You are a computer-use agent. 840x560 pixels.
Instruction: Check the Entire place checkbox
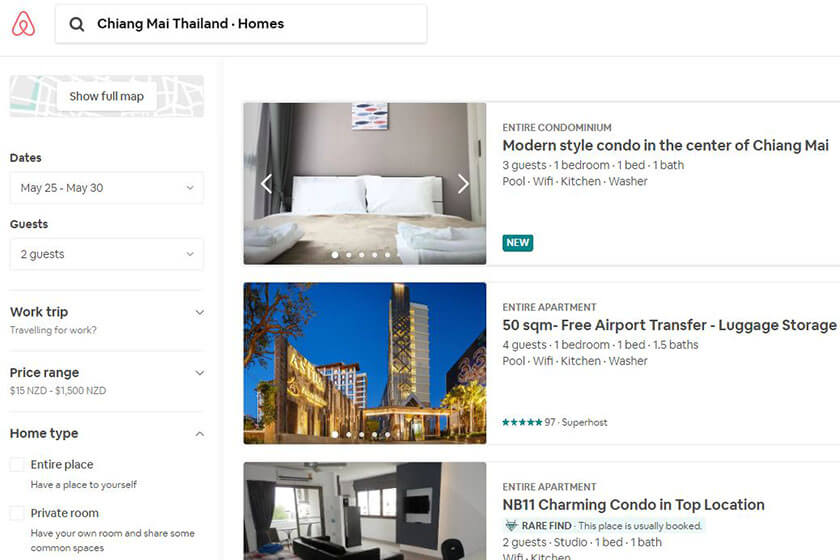pos(17,465)
